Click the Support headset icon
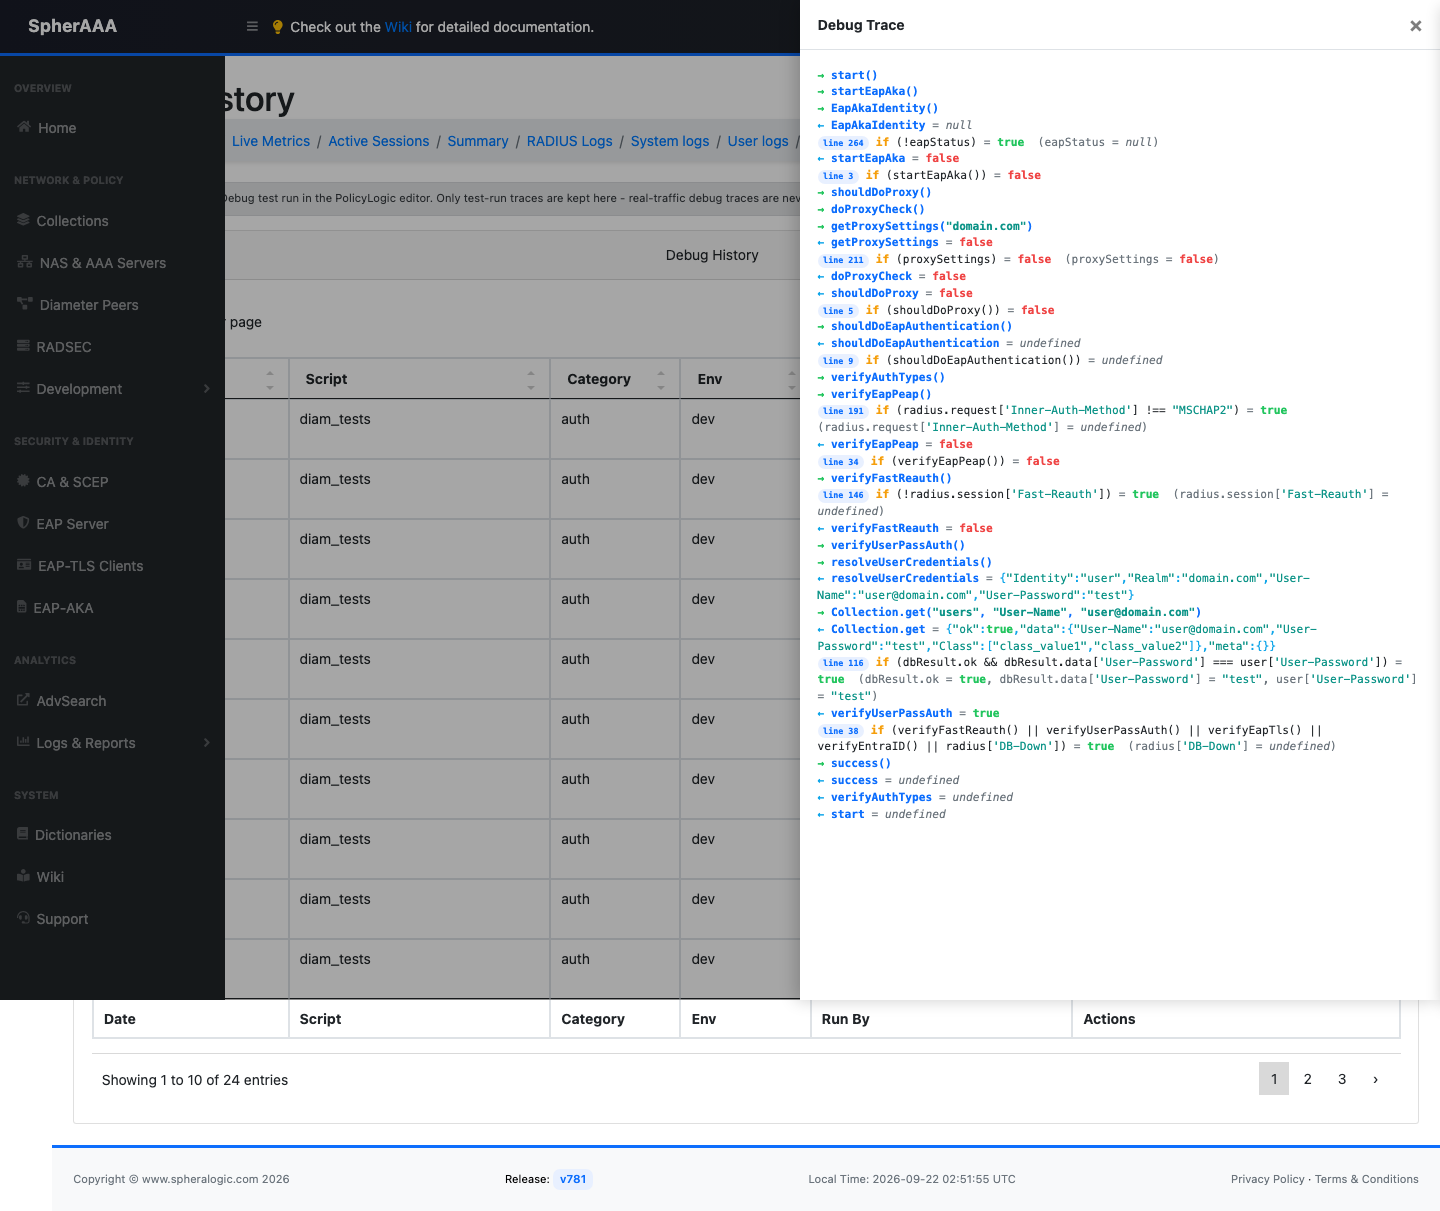 pyautogui.click(x=23, y=918)
